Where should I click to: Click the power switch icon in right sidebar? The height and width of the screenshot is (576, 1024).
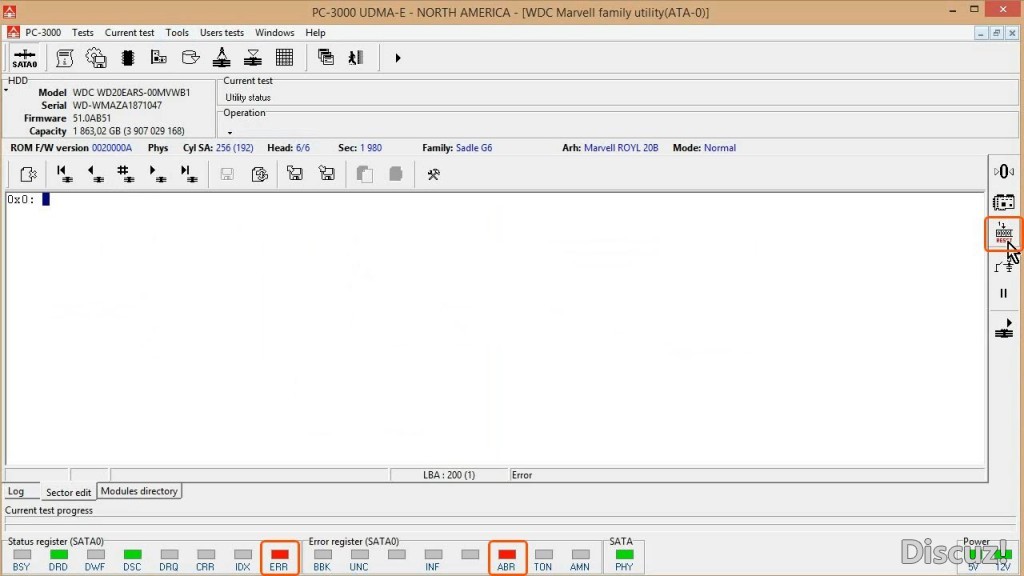click(1004, 266)
